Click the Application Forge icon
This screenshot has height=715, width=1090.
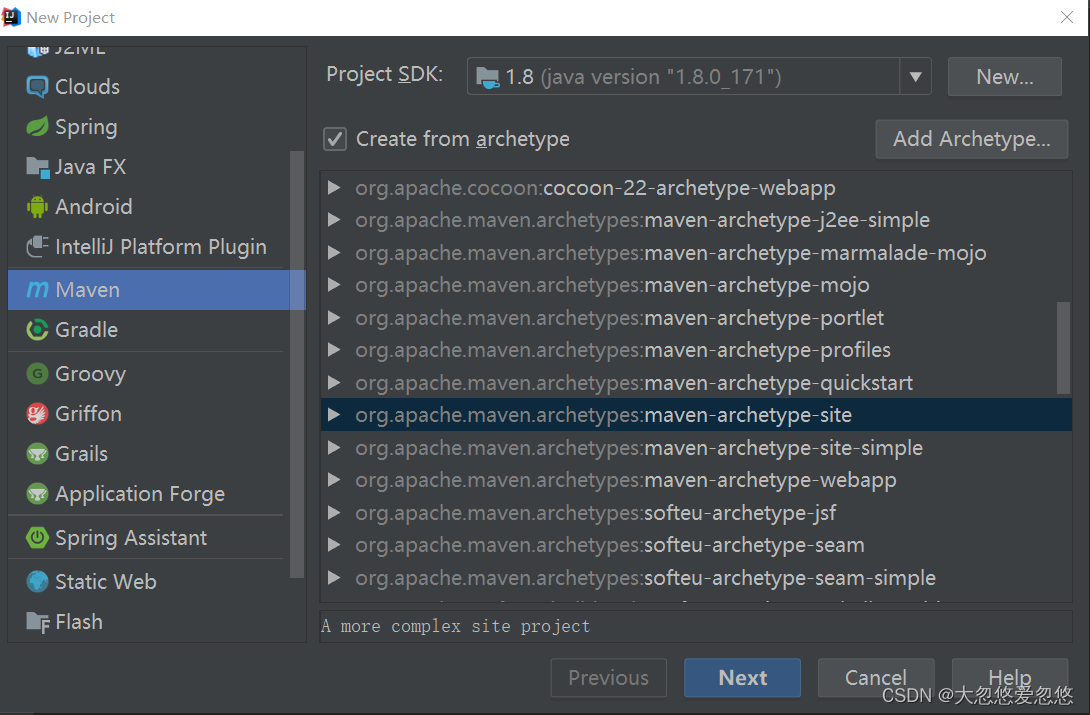[37, 494]
